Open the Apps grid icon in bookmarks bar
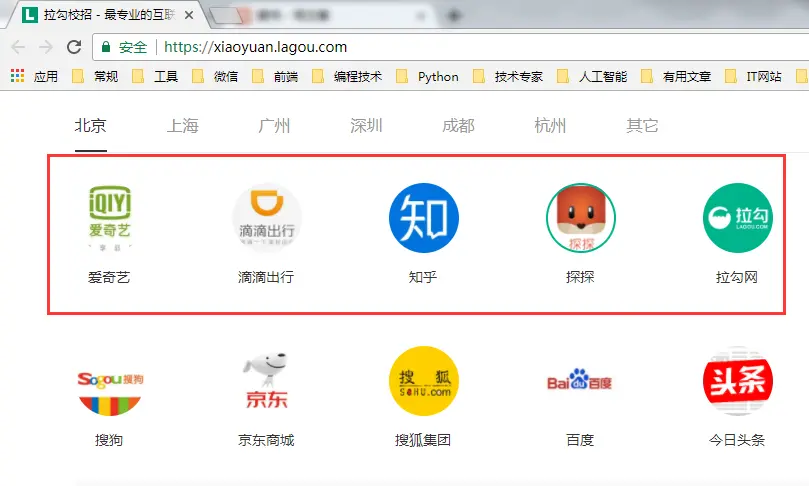This screenshot has width=809, height=486. click(x=18, y=76)
